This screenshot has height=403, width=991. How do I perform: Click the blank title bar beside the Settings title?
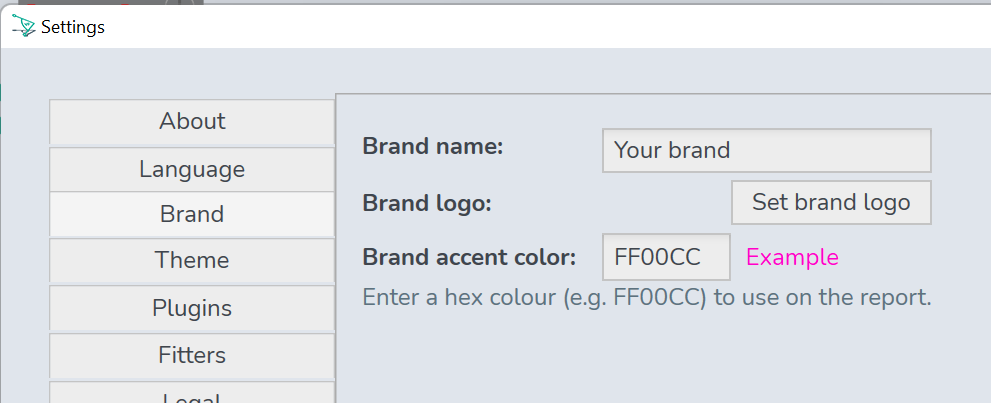(544, 27)
